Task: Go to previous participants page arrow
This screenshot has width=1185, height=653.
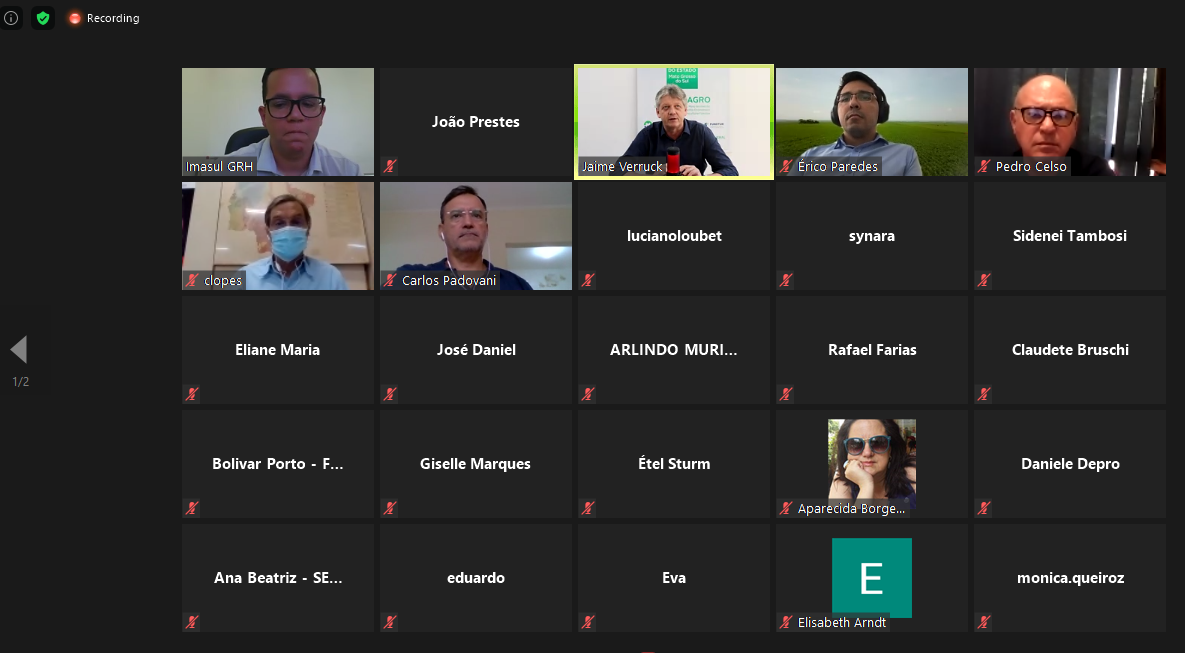Action: [x=19, y=350]
